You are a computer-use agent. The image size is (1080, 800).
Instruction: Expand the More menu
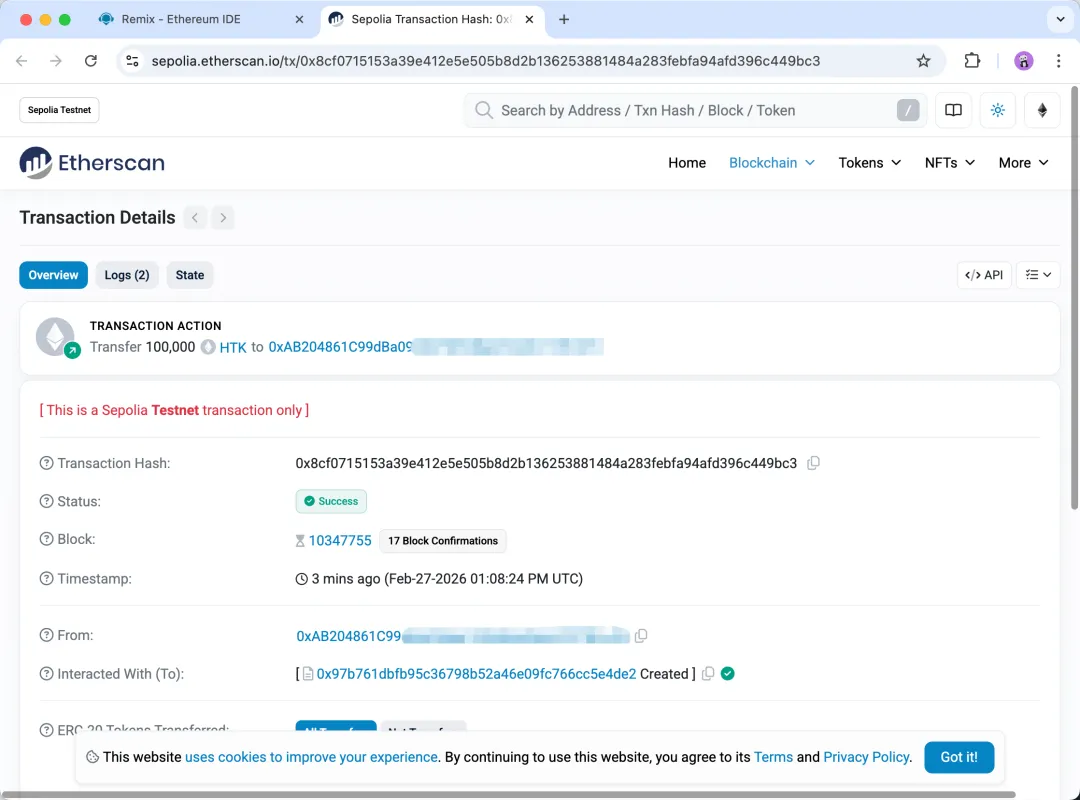(1024, 163)
